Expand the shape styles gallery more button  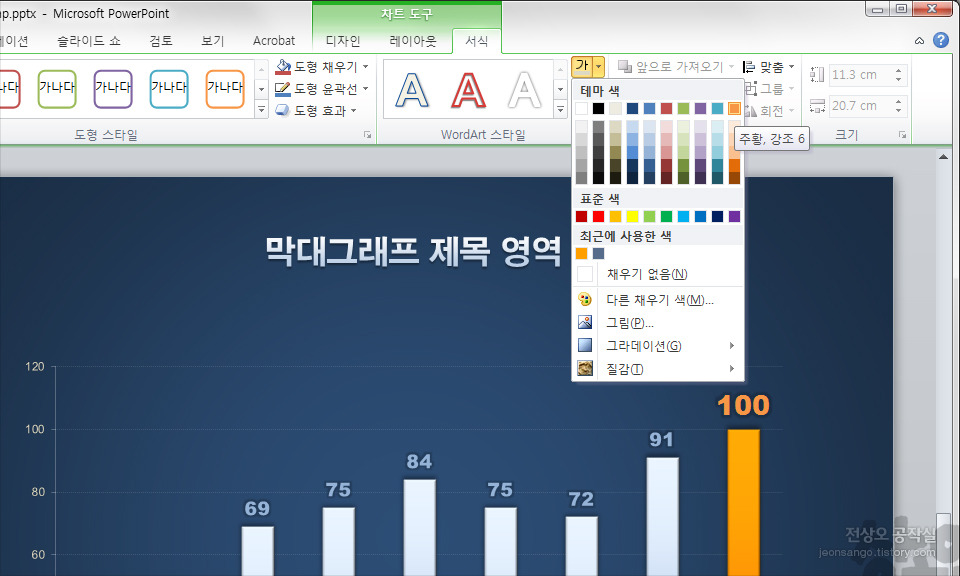point(261,110)
